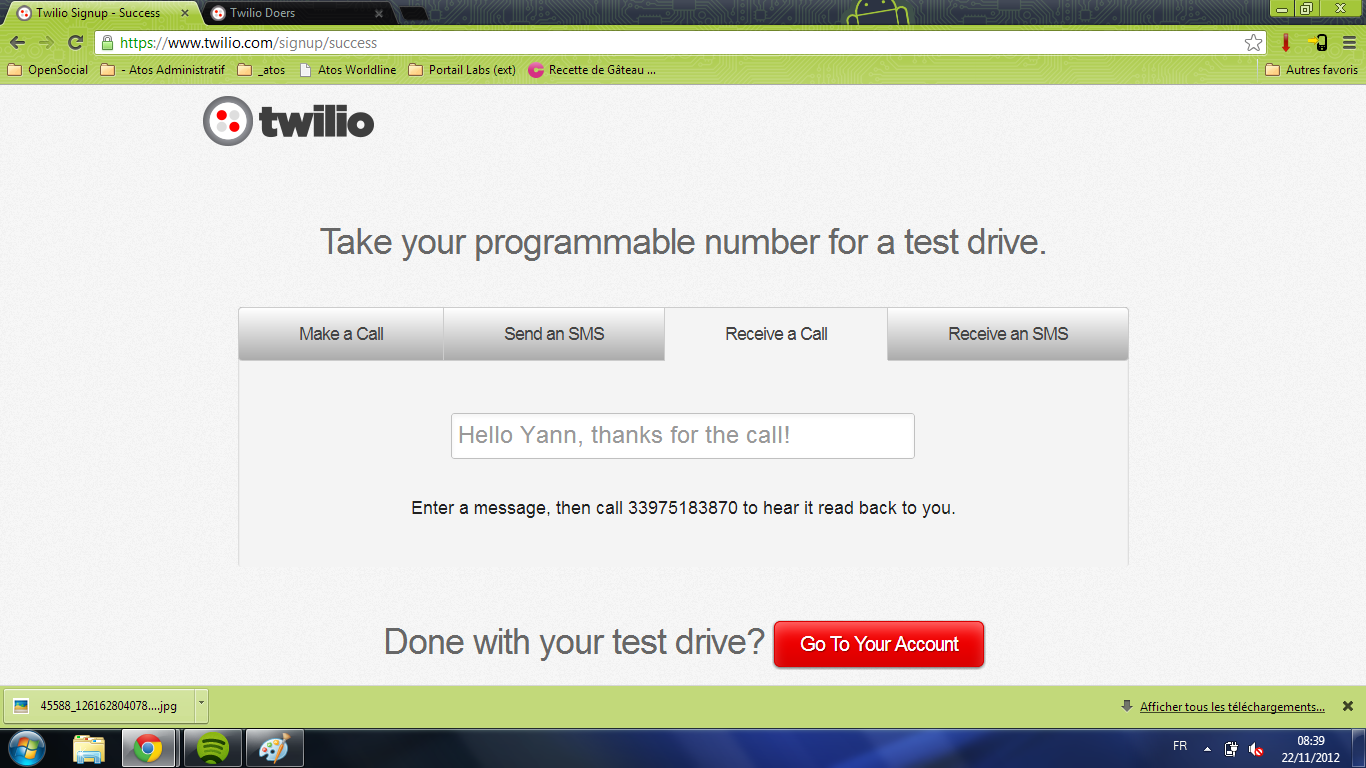Close the Twilio Doers tab

point(378,13)
